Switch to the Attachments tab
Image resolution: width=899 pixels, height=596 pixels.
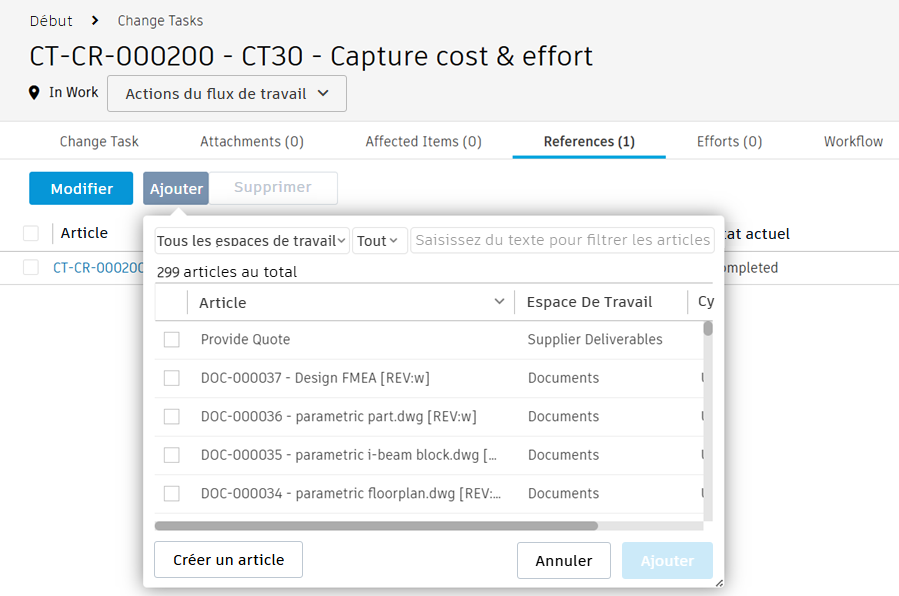click(x=251, y=141)
